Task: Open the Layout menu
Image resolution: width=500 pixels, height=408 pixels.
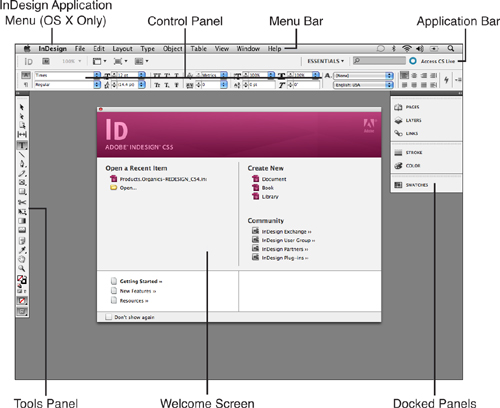Action: coord(122,49)
